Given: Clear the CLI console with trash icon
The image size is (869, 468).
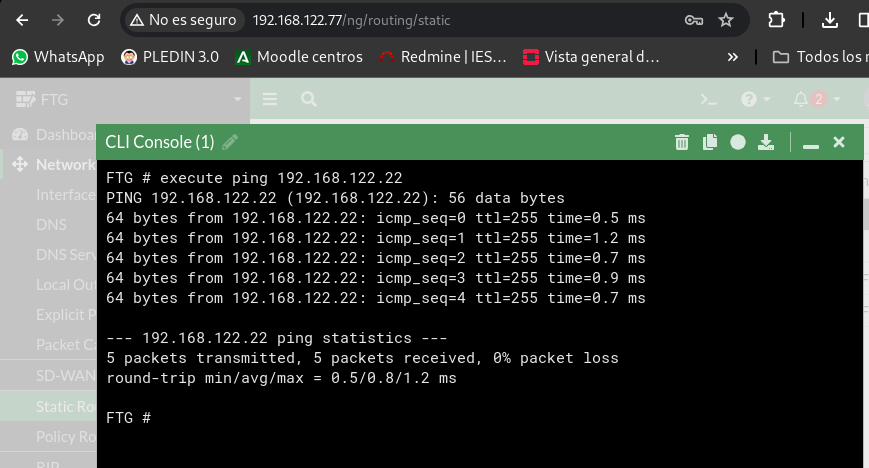Looking at the screenshot, I should coord(682,143).
